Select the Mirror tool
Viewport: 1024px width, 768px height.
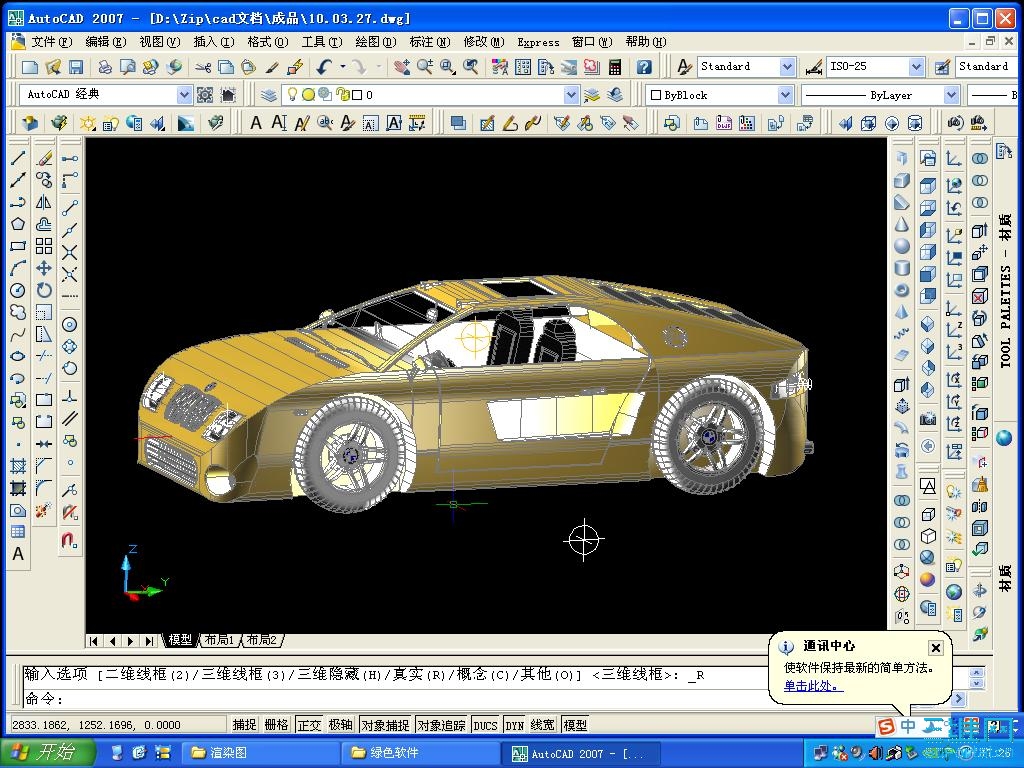[44, 202]
